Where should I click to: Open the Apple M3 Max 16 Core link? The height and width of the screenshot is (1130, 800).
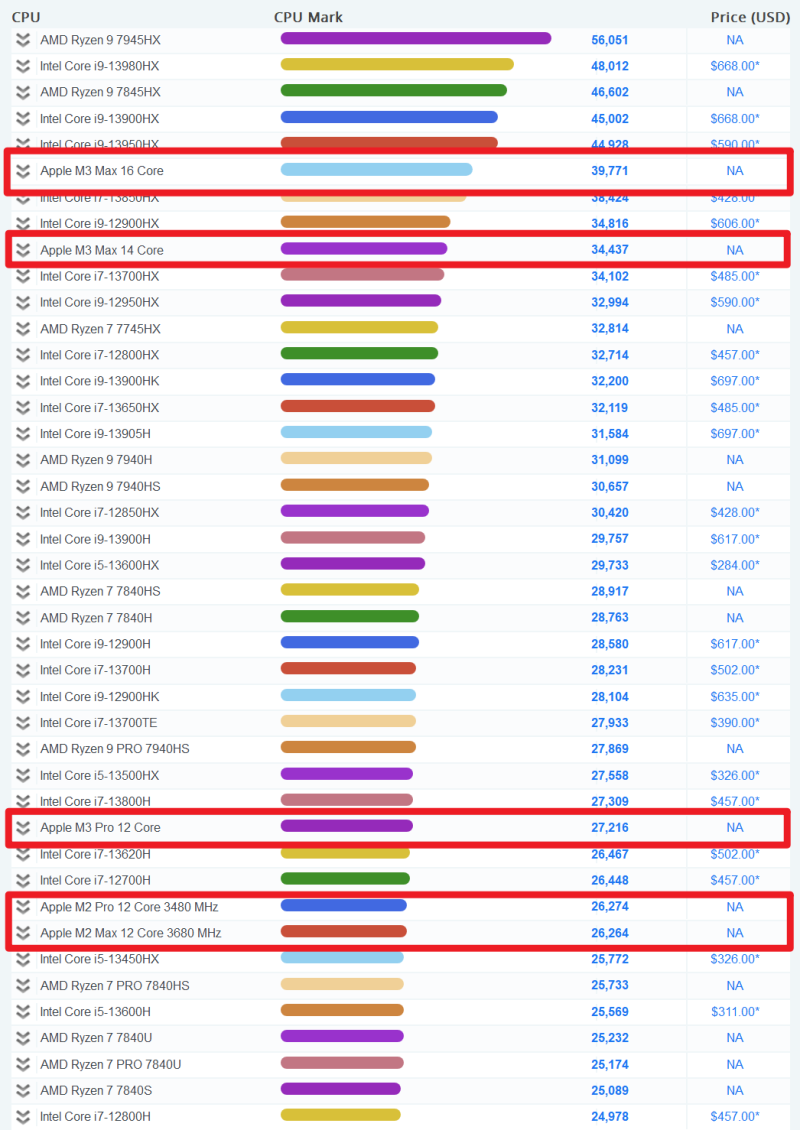pyautogui.click(x=102, y=171)
